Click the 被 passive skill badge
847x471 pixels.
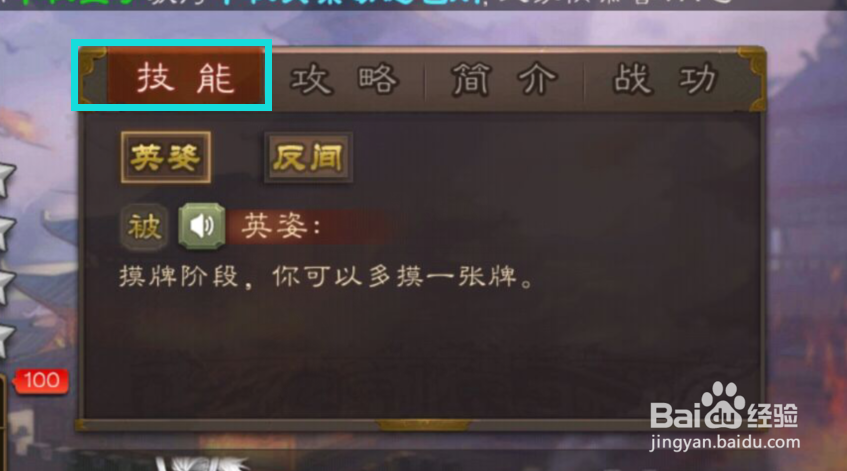point(144,226)
